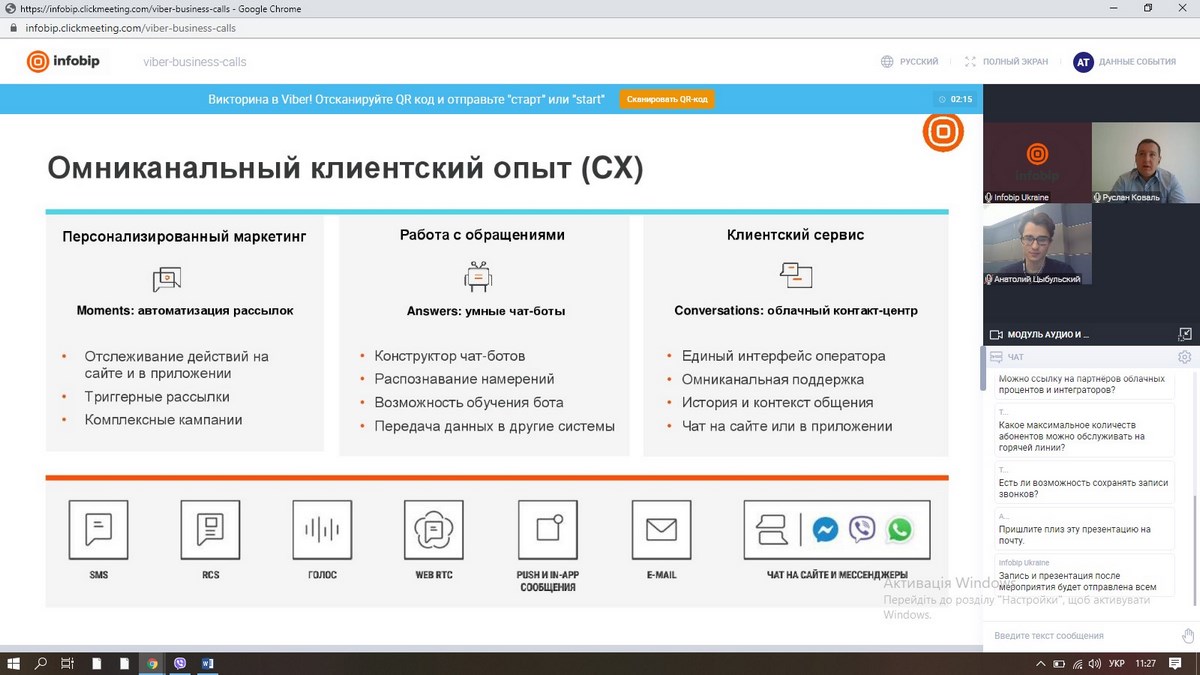The image size is (1200, 675).
Task: Show hidden system tray icons
Action: 1041,663
